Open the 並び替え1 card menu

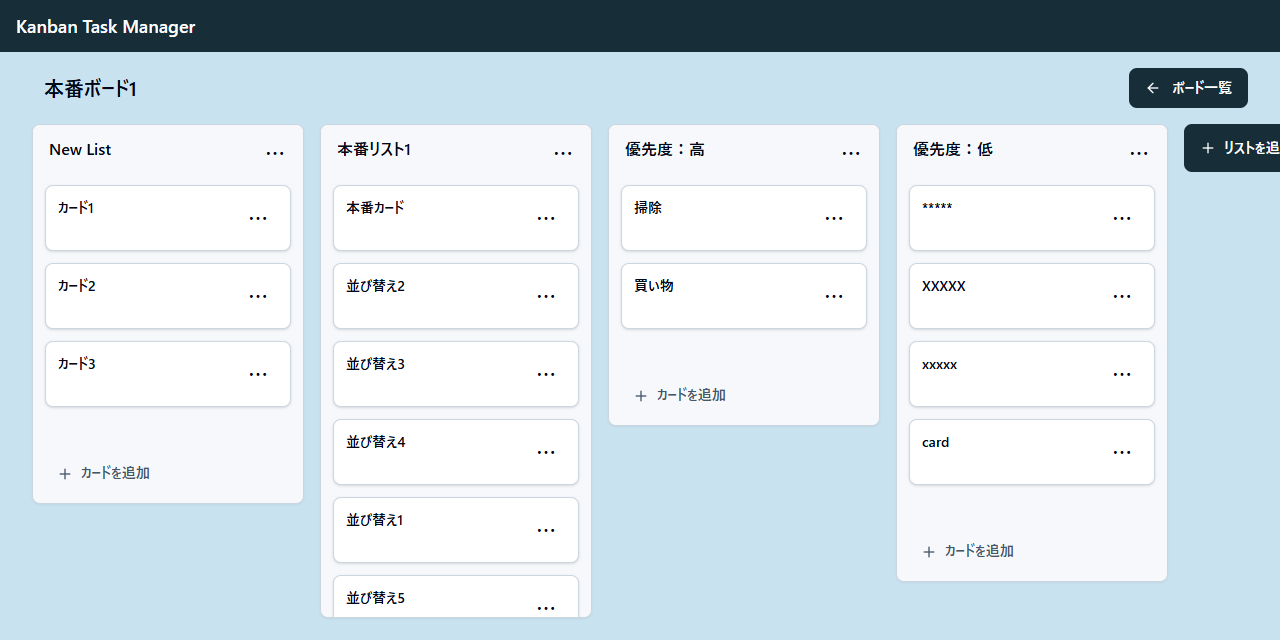pos(546,530)
